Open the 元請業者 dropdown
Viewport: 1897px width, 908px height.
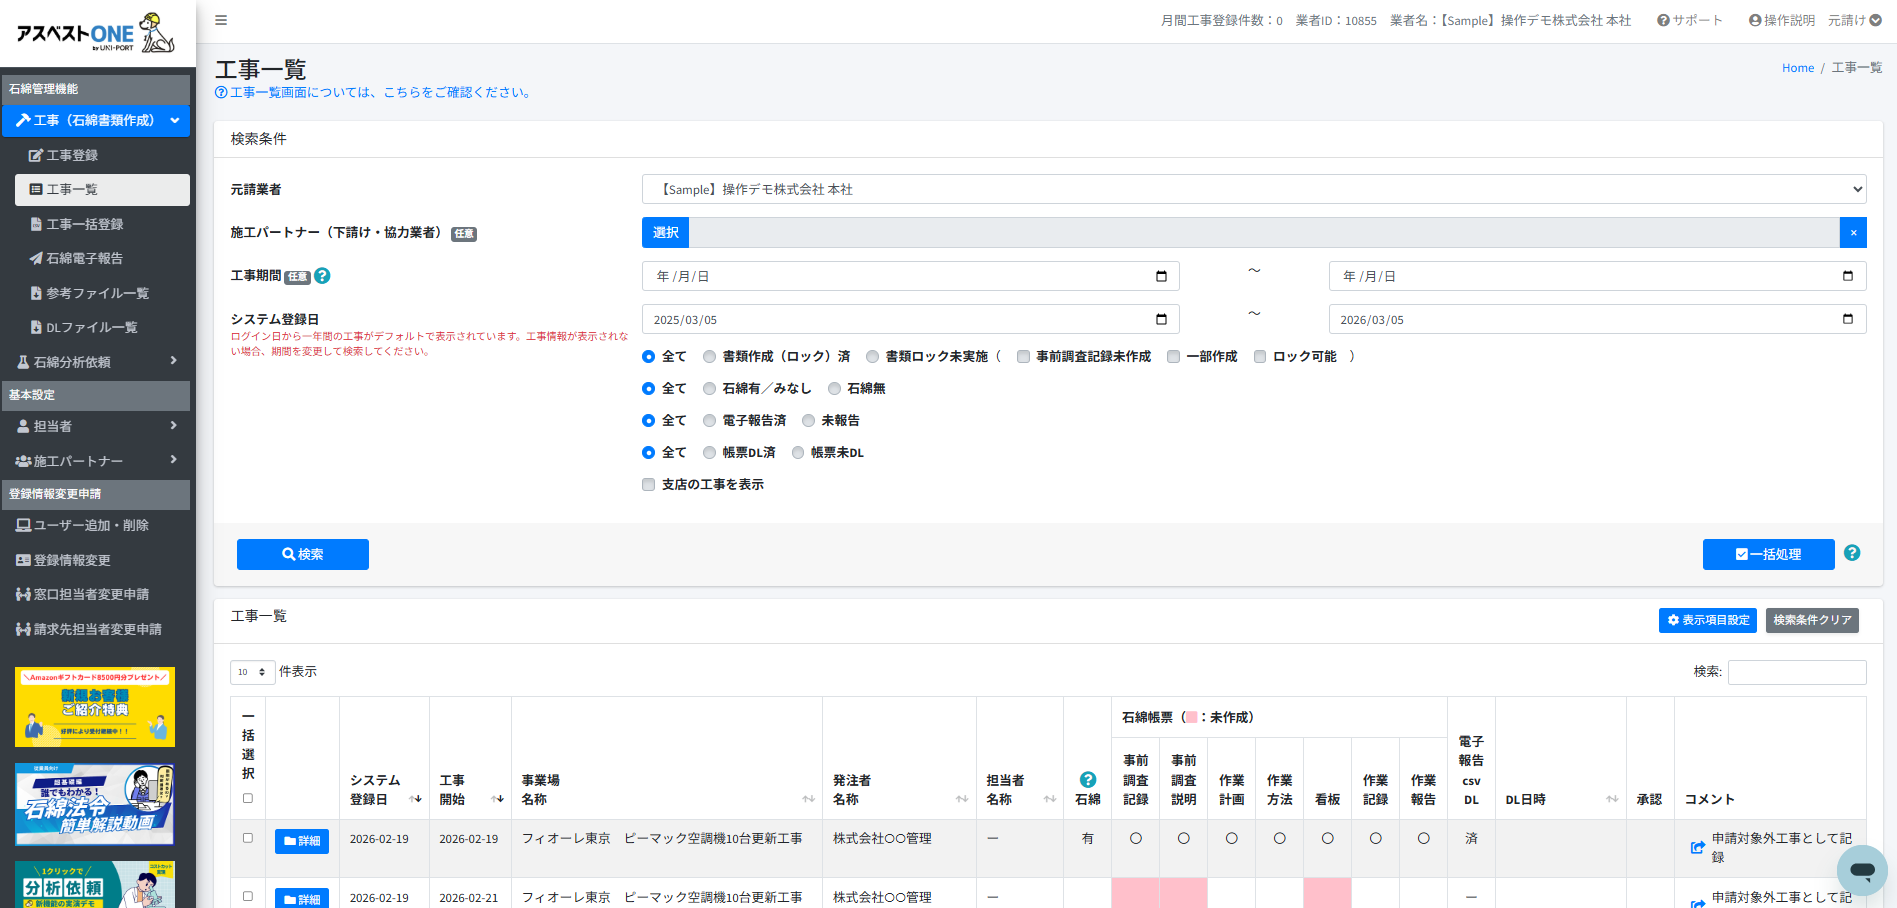coord(1253,189)
